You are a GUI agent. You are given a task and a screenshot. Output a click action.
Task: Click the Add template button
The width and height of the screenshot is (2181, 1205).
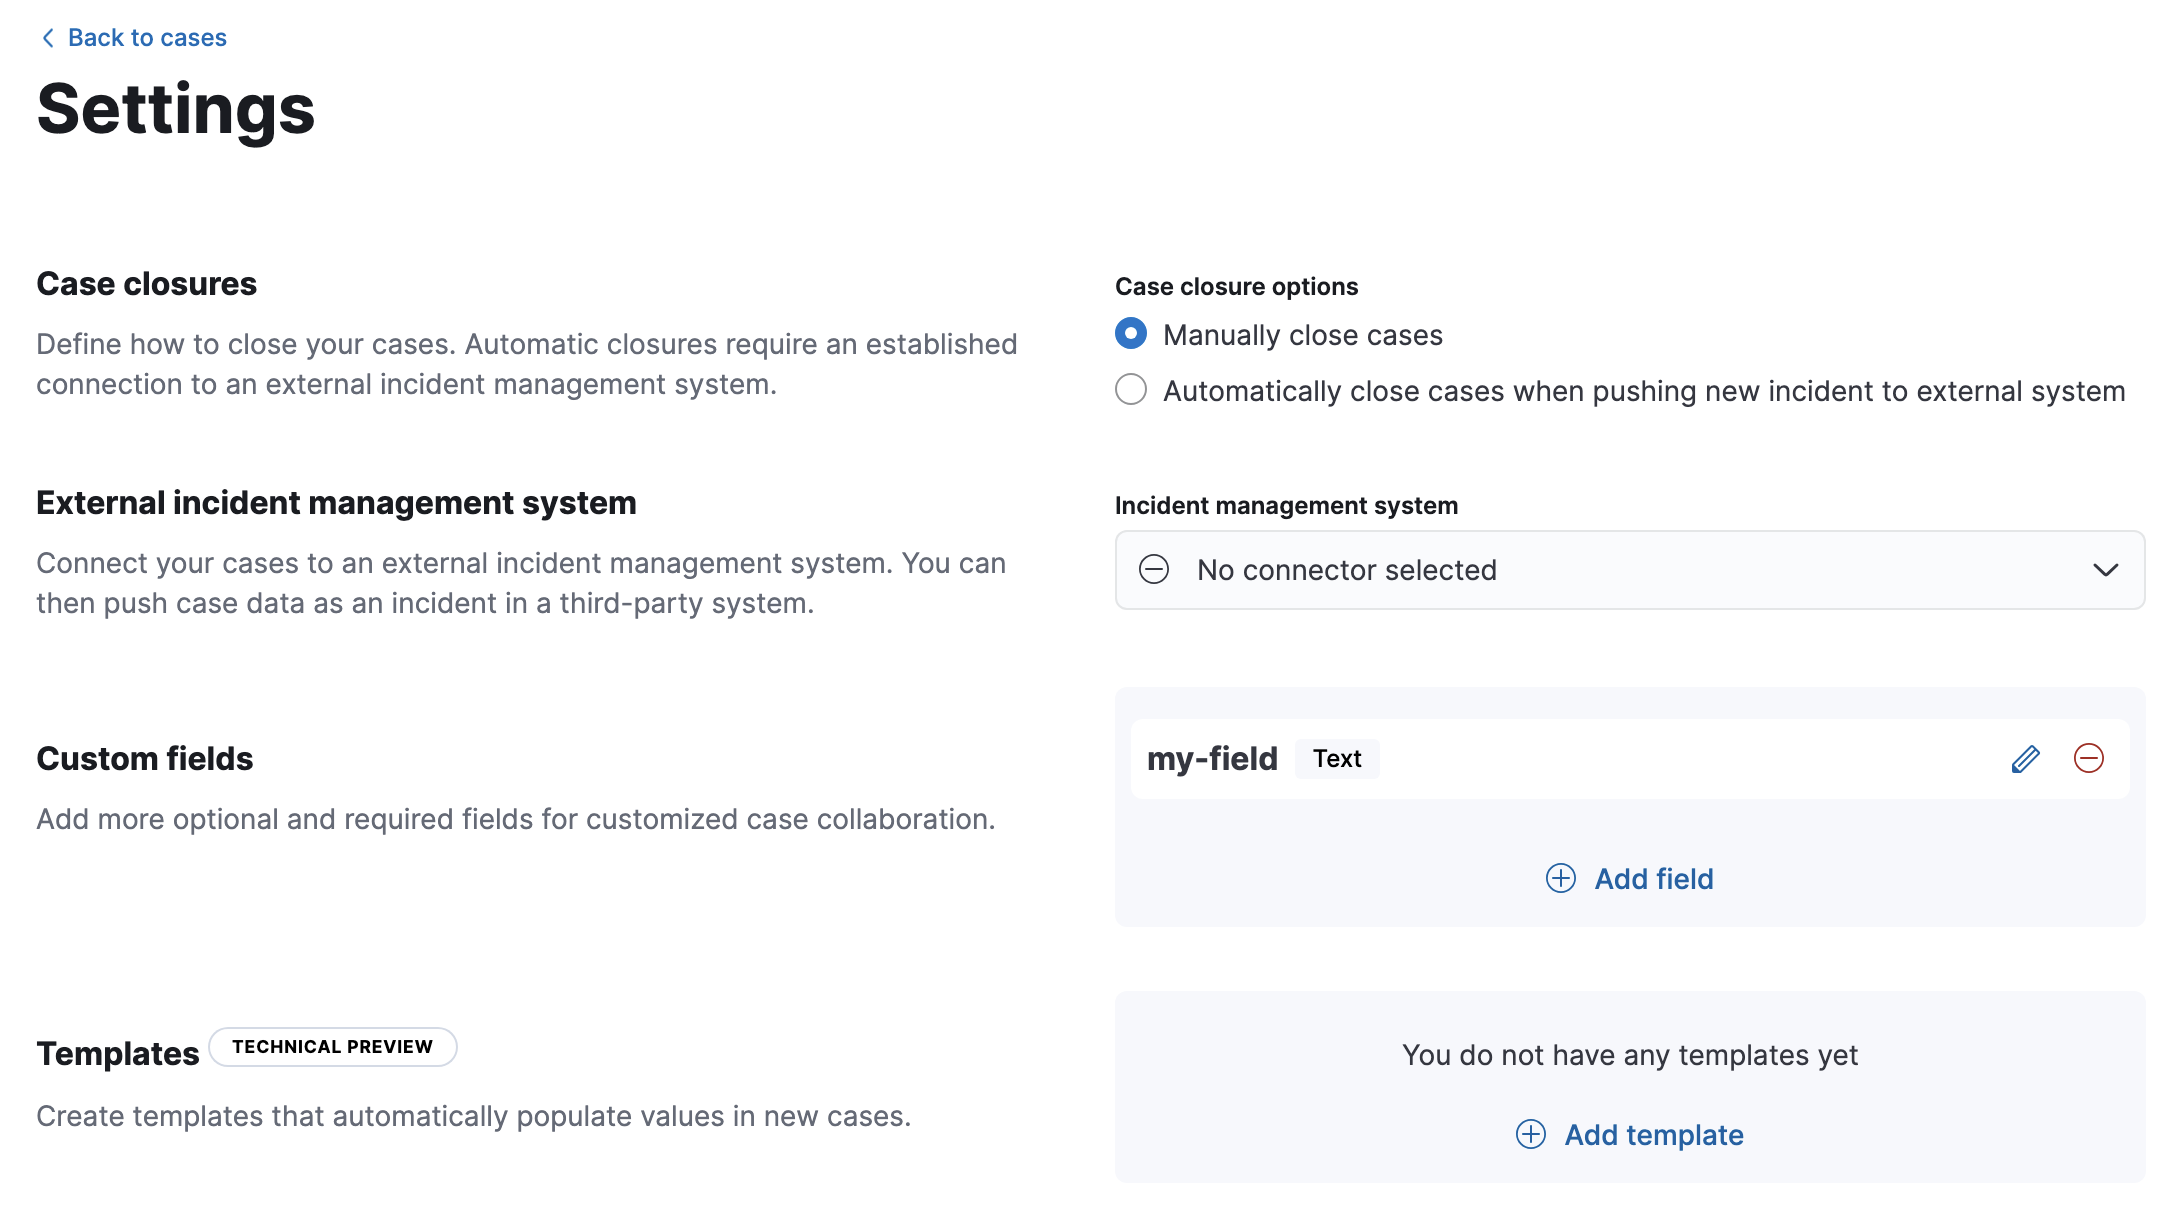point(1653,1135)
